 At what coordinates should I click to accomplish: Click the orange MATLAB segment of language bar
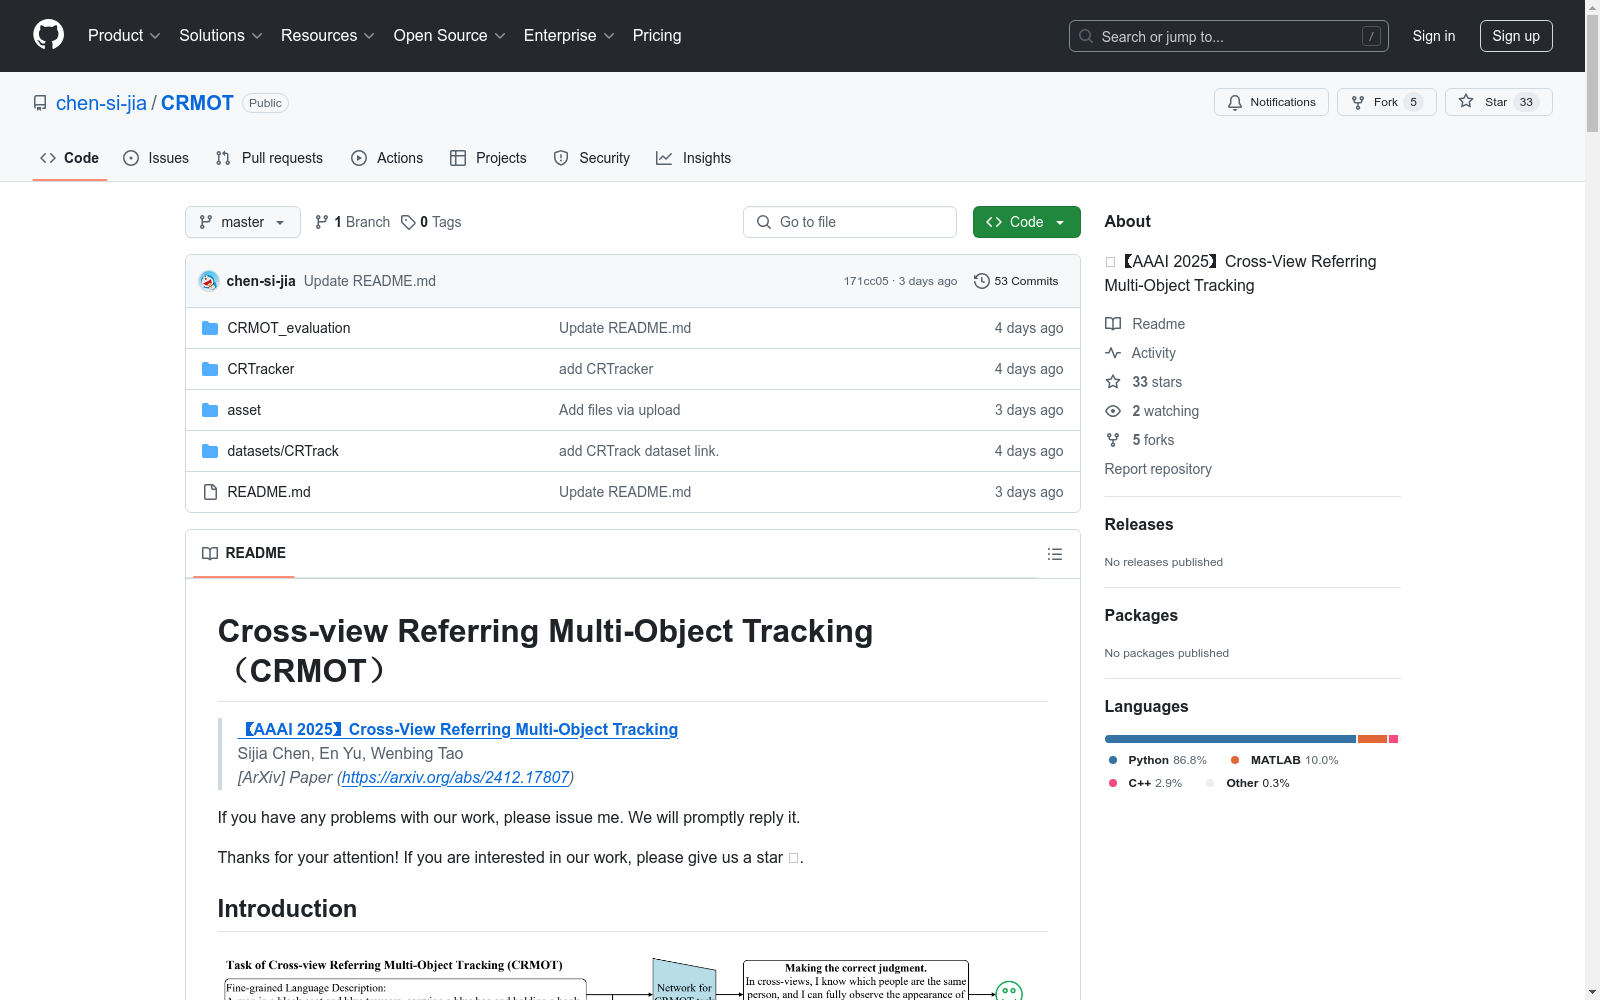pyautogui.click(x=1372, y=739)
